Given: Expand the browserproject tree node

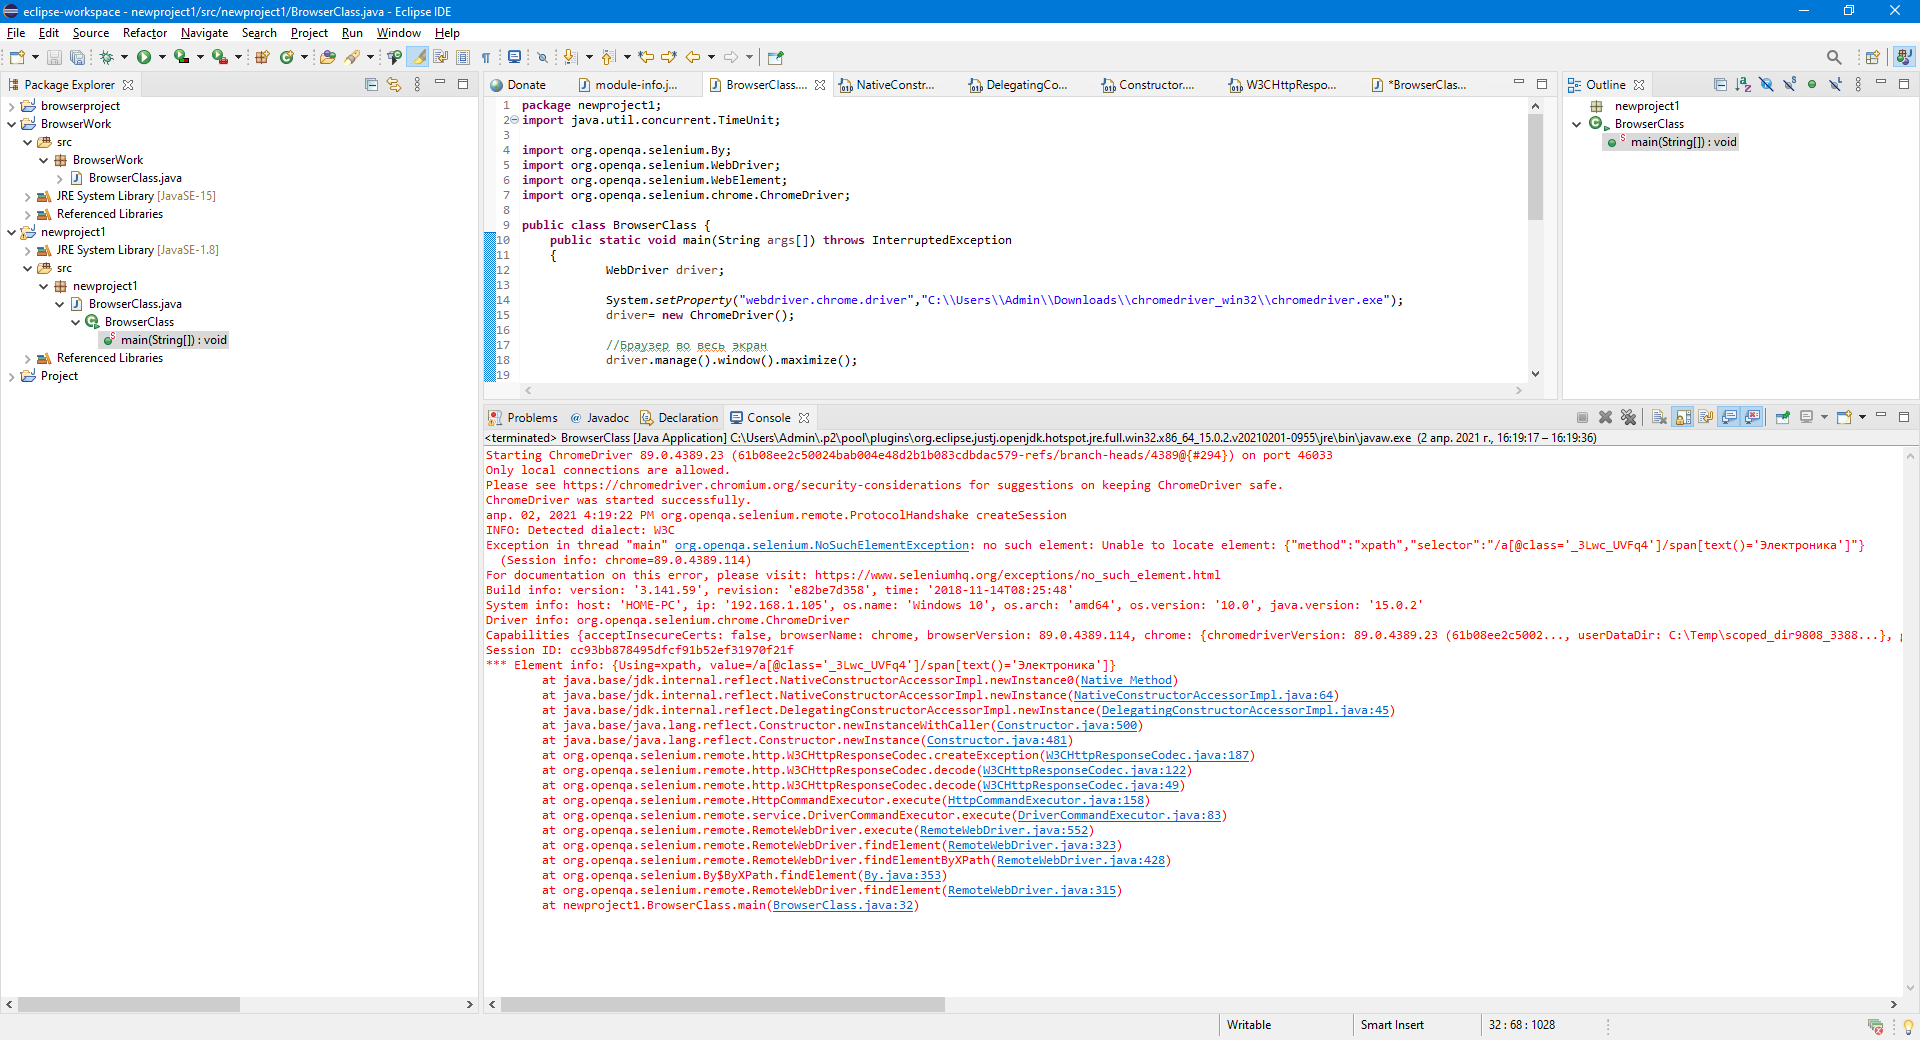Looking at the screenshot, I should click(12, 106).
